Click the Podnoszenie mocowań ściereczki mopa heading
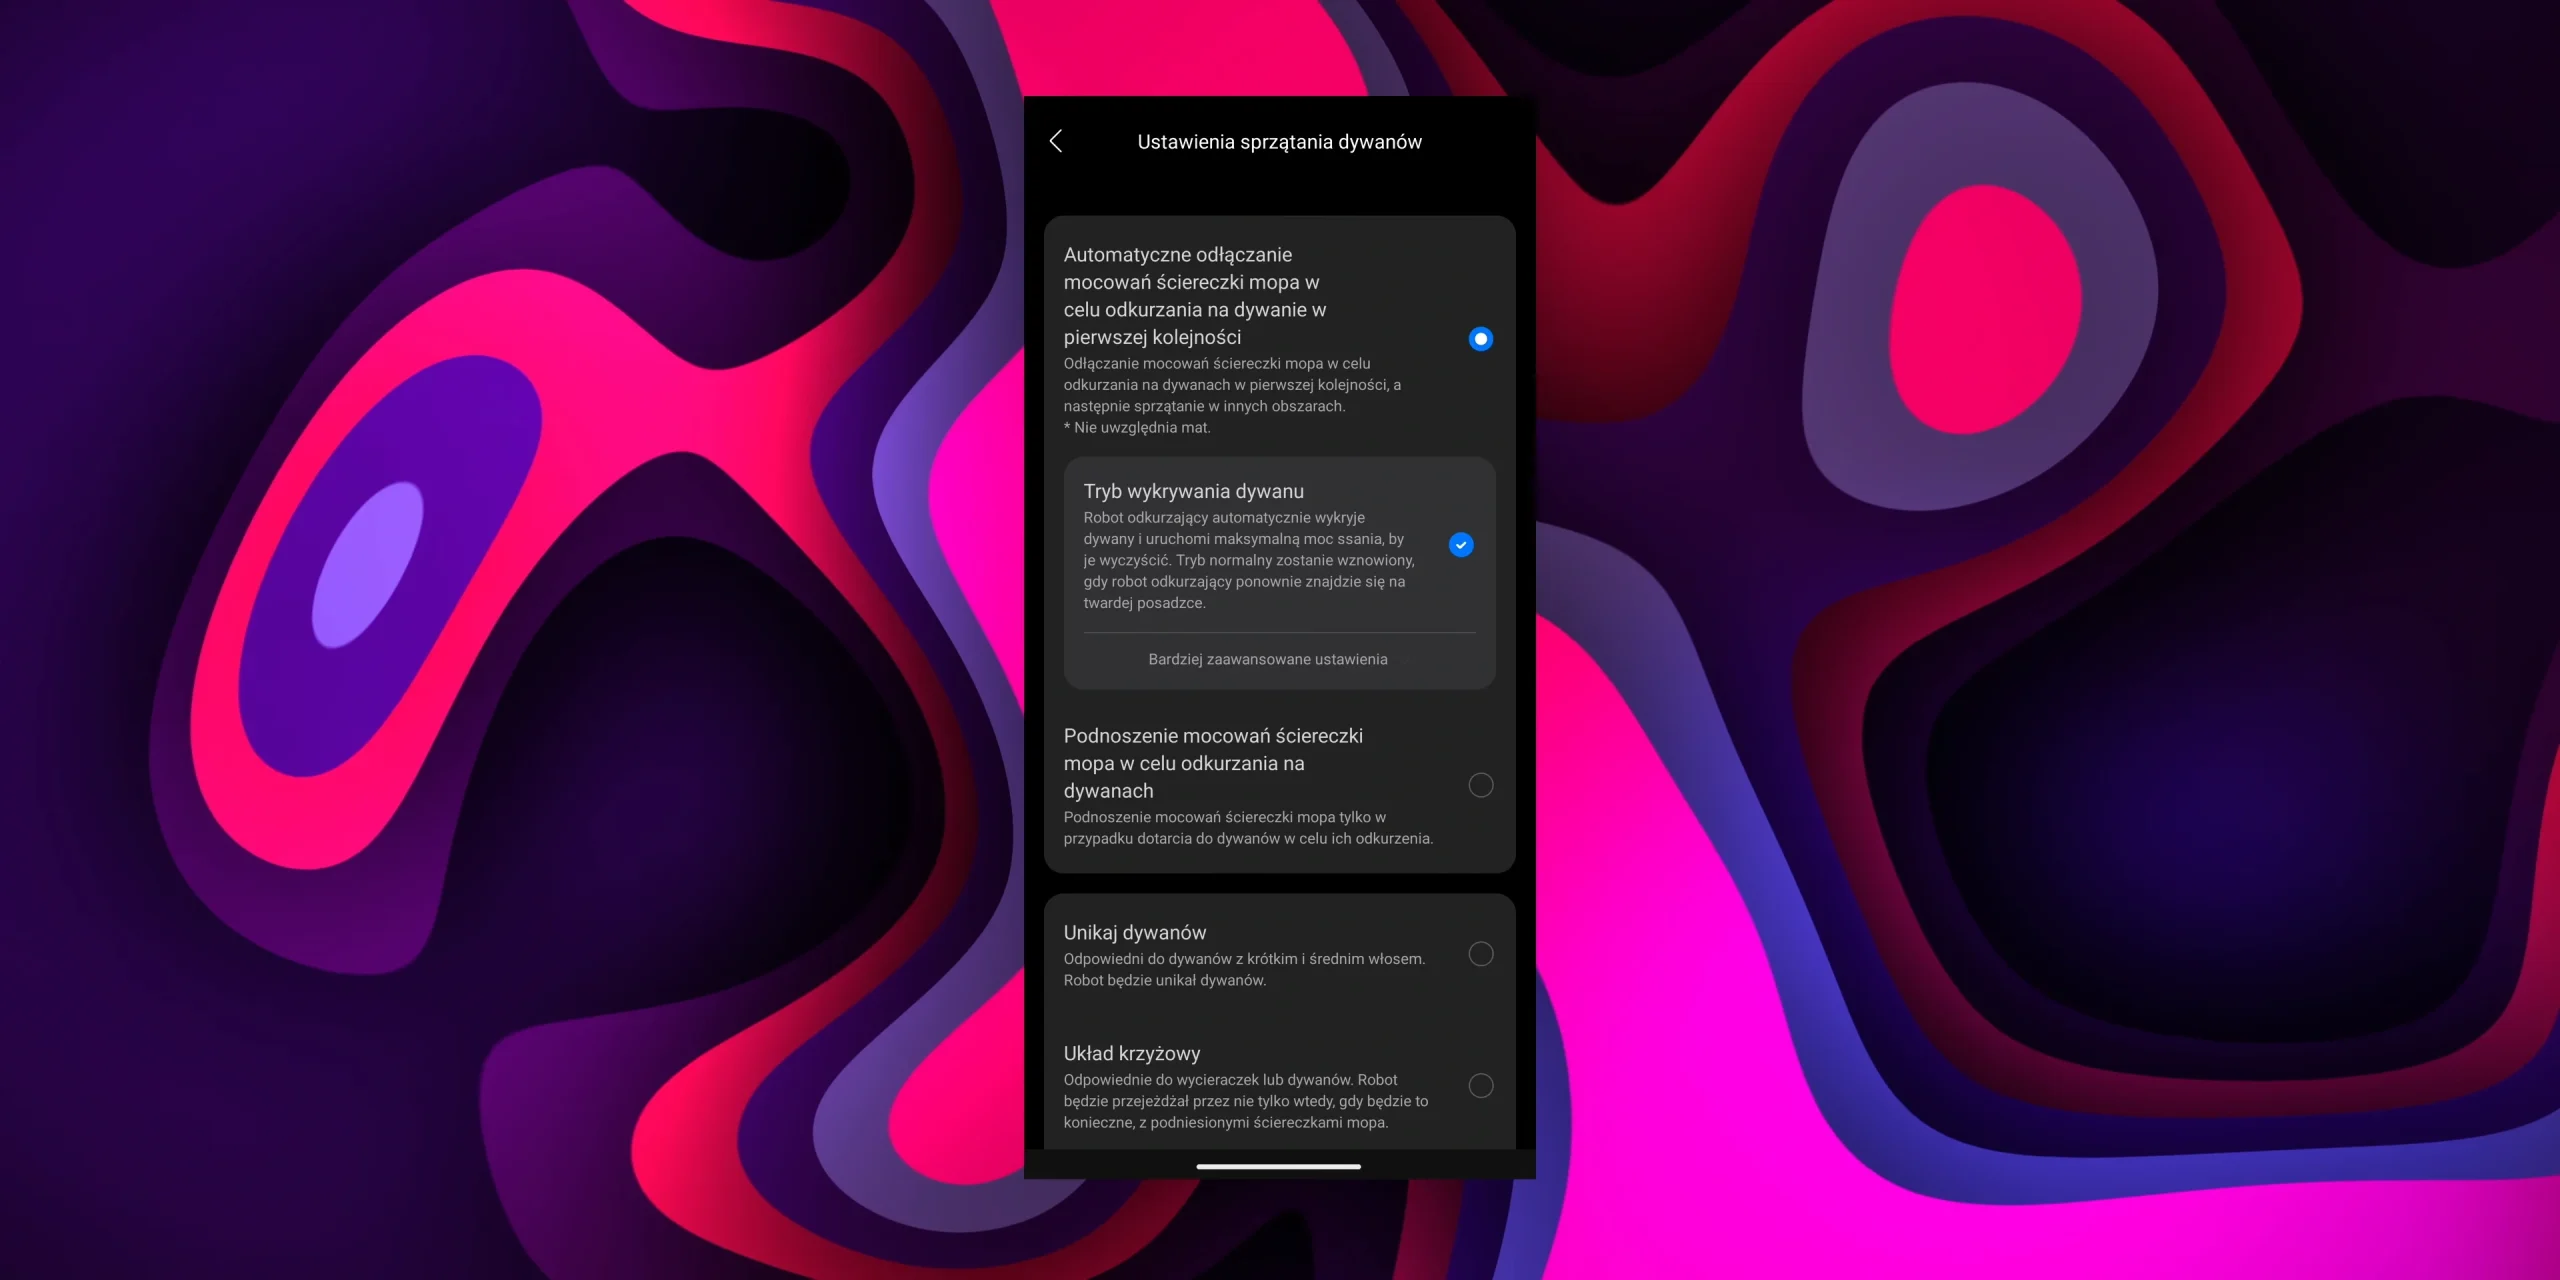2560x1280 pixels. 1212,763
